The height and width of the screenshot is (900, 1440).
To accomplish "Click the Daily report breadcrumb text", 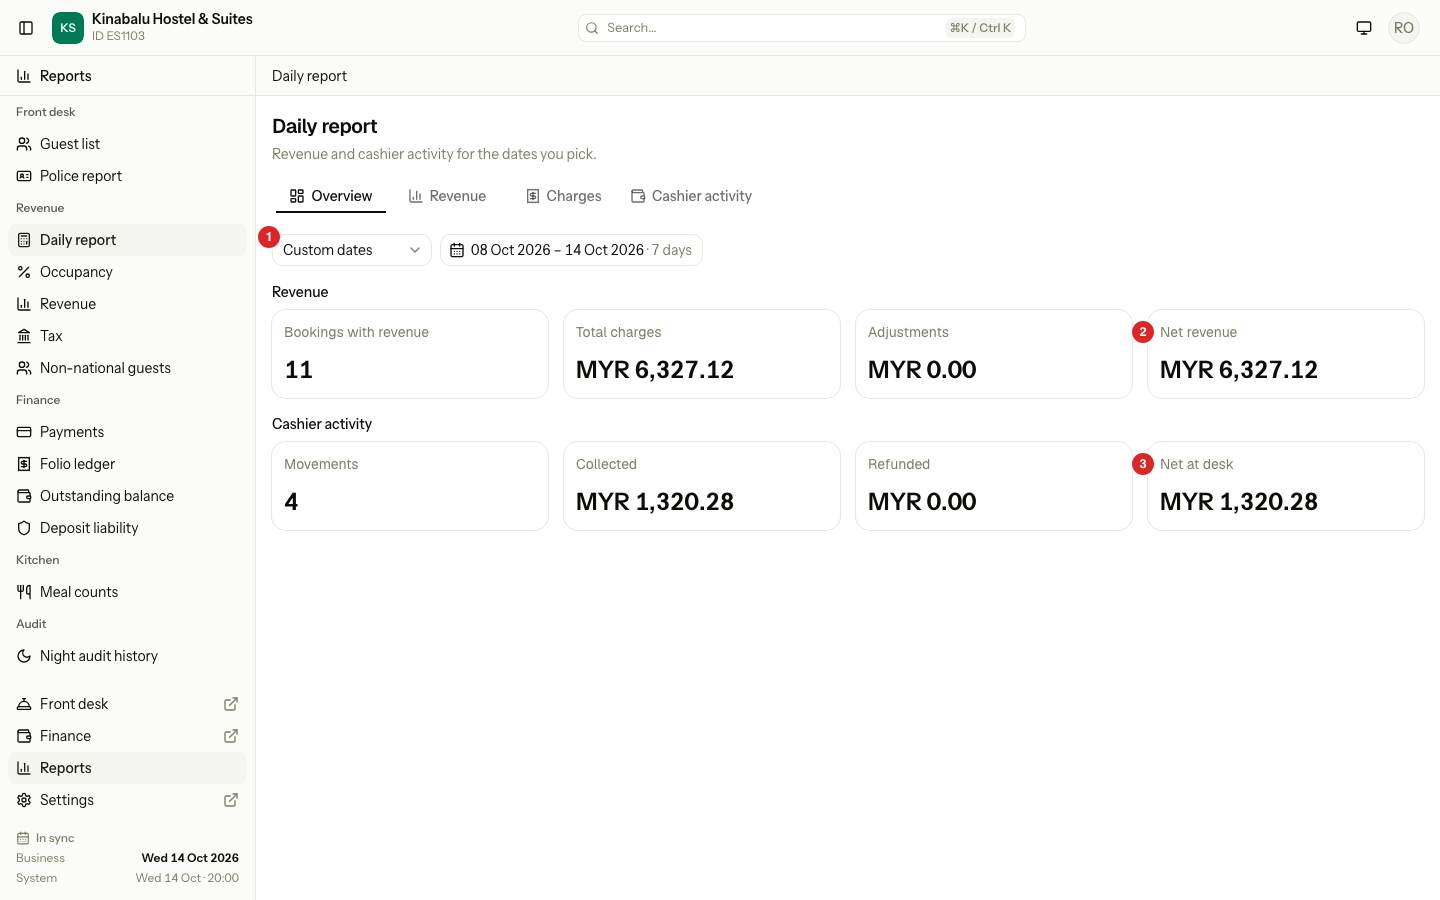I will coord(309,76).
